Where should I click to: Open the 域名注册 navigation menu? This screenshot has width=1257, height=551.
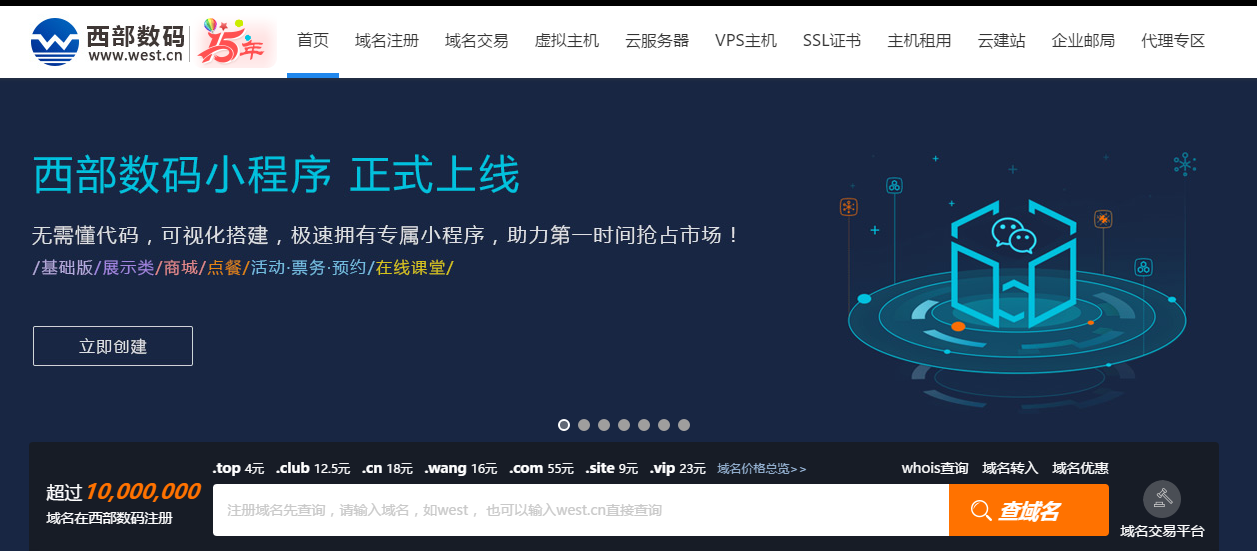pos(387,41)
